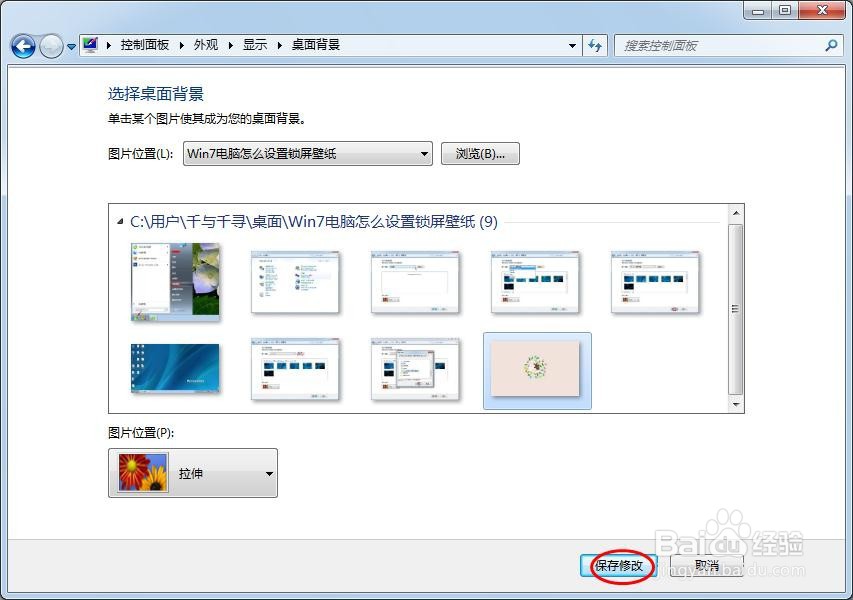
Task: Select the blue desktop screenshot thumbnail
Action: (x=174, y=369)
